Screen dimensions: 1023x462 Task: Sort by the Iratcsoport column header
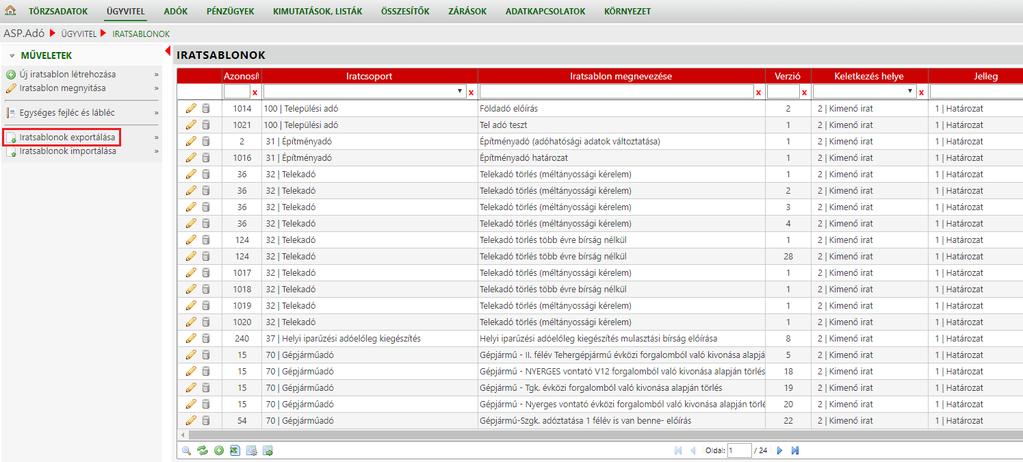click(369, 76)
